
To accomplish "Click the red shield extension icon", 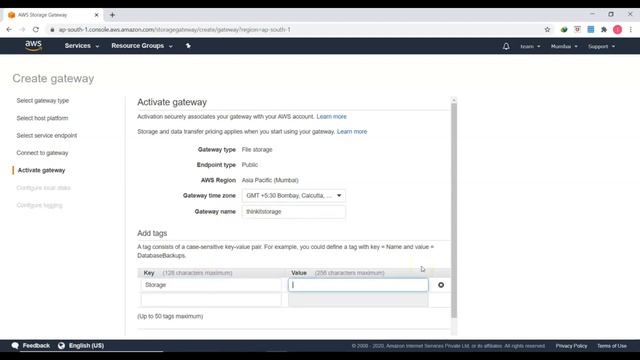I will pyautogui.click(x=577, y=29).
